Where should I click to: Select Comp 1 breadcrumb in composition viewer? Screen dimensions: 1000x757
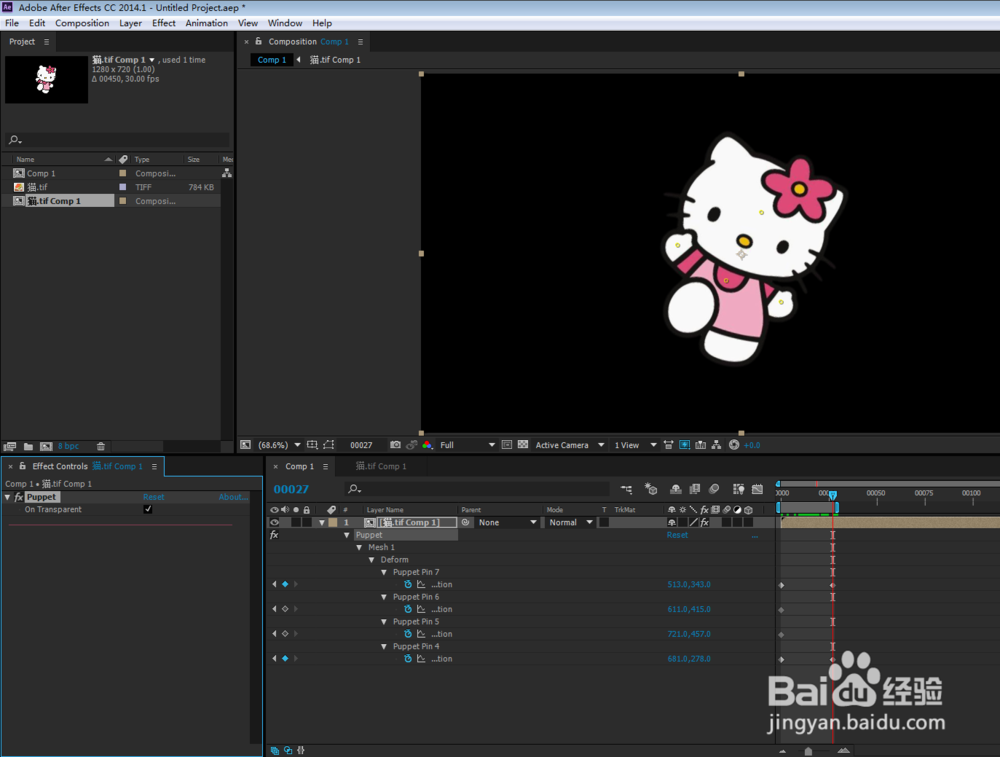272,59
